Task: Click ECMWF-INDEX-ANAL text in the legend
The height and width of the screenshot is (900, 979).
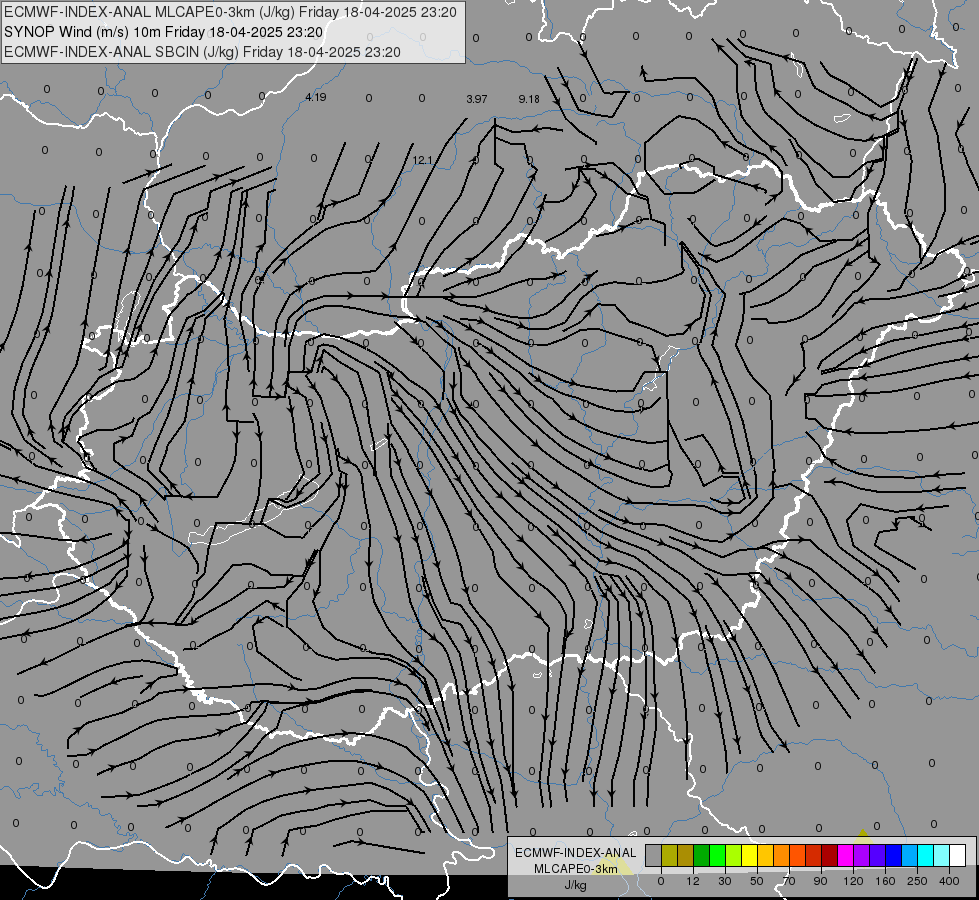Action: (x=576, y=853)
